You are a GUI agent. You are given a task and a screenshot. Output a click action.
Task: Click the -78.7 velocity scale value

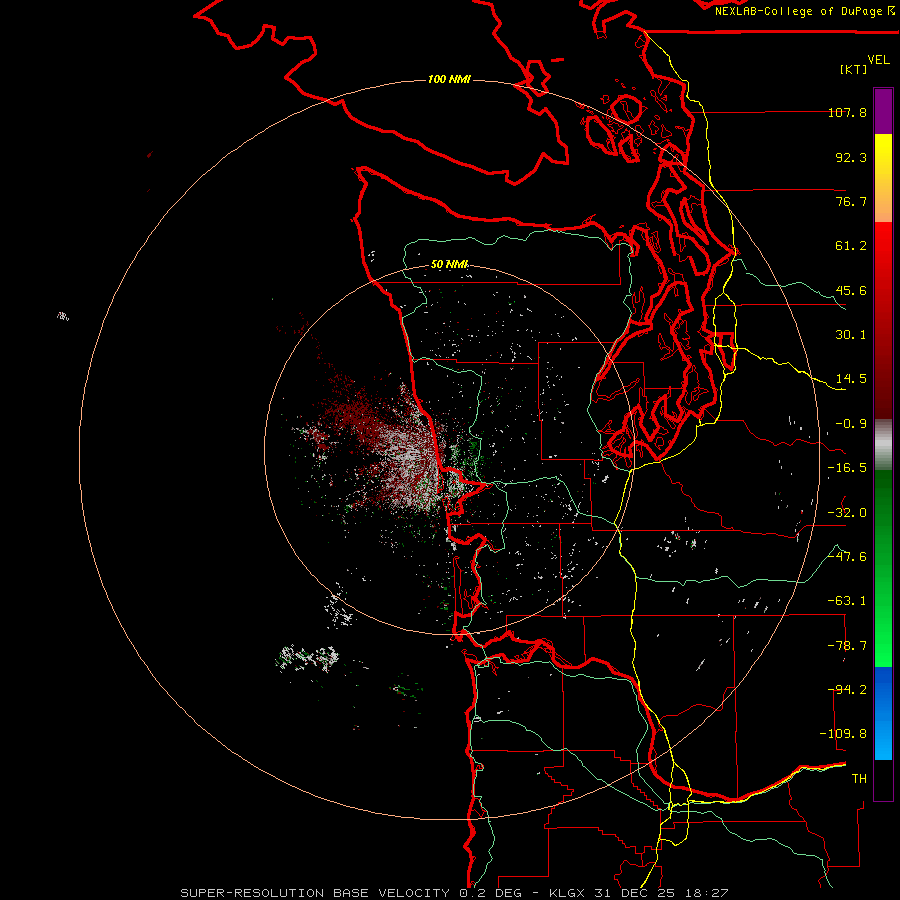click(847, 646)
